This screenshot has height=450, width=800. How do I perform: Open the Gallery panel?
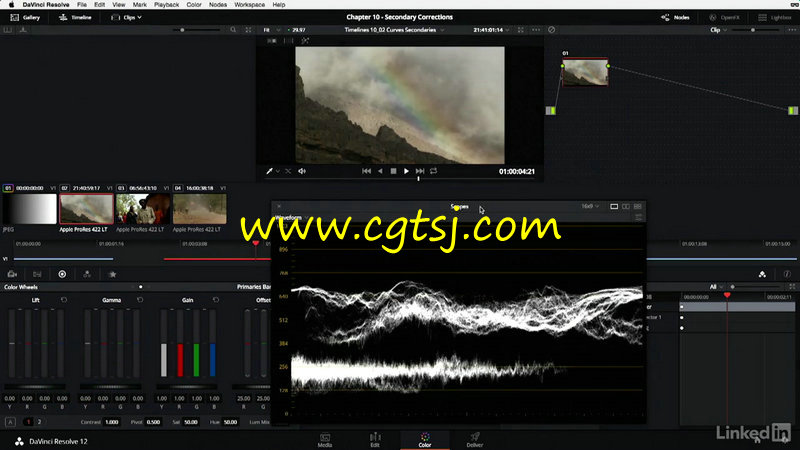click(25, 17)
